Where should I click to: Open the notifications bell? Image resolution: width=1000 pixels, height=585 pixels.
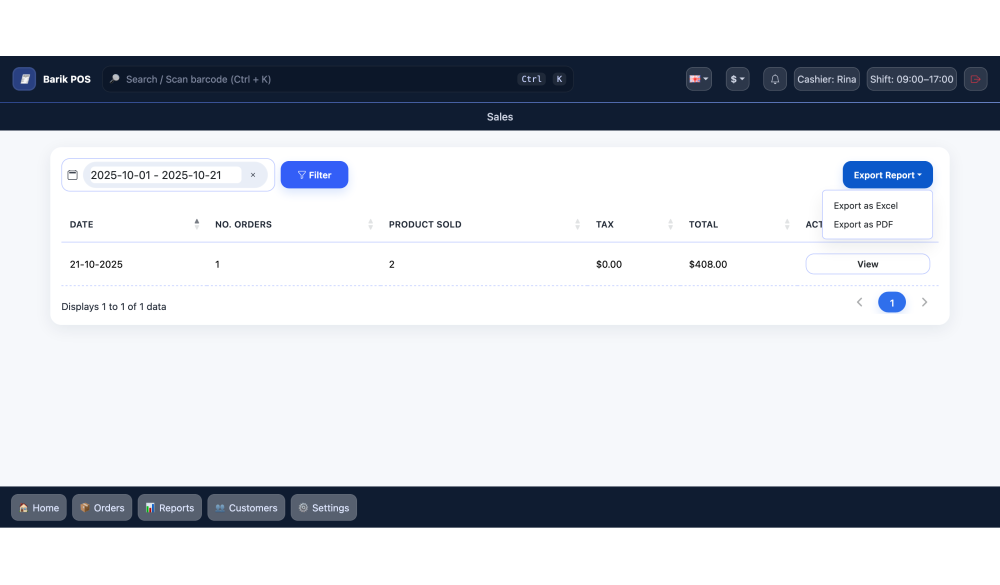[775, 79]
